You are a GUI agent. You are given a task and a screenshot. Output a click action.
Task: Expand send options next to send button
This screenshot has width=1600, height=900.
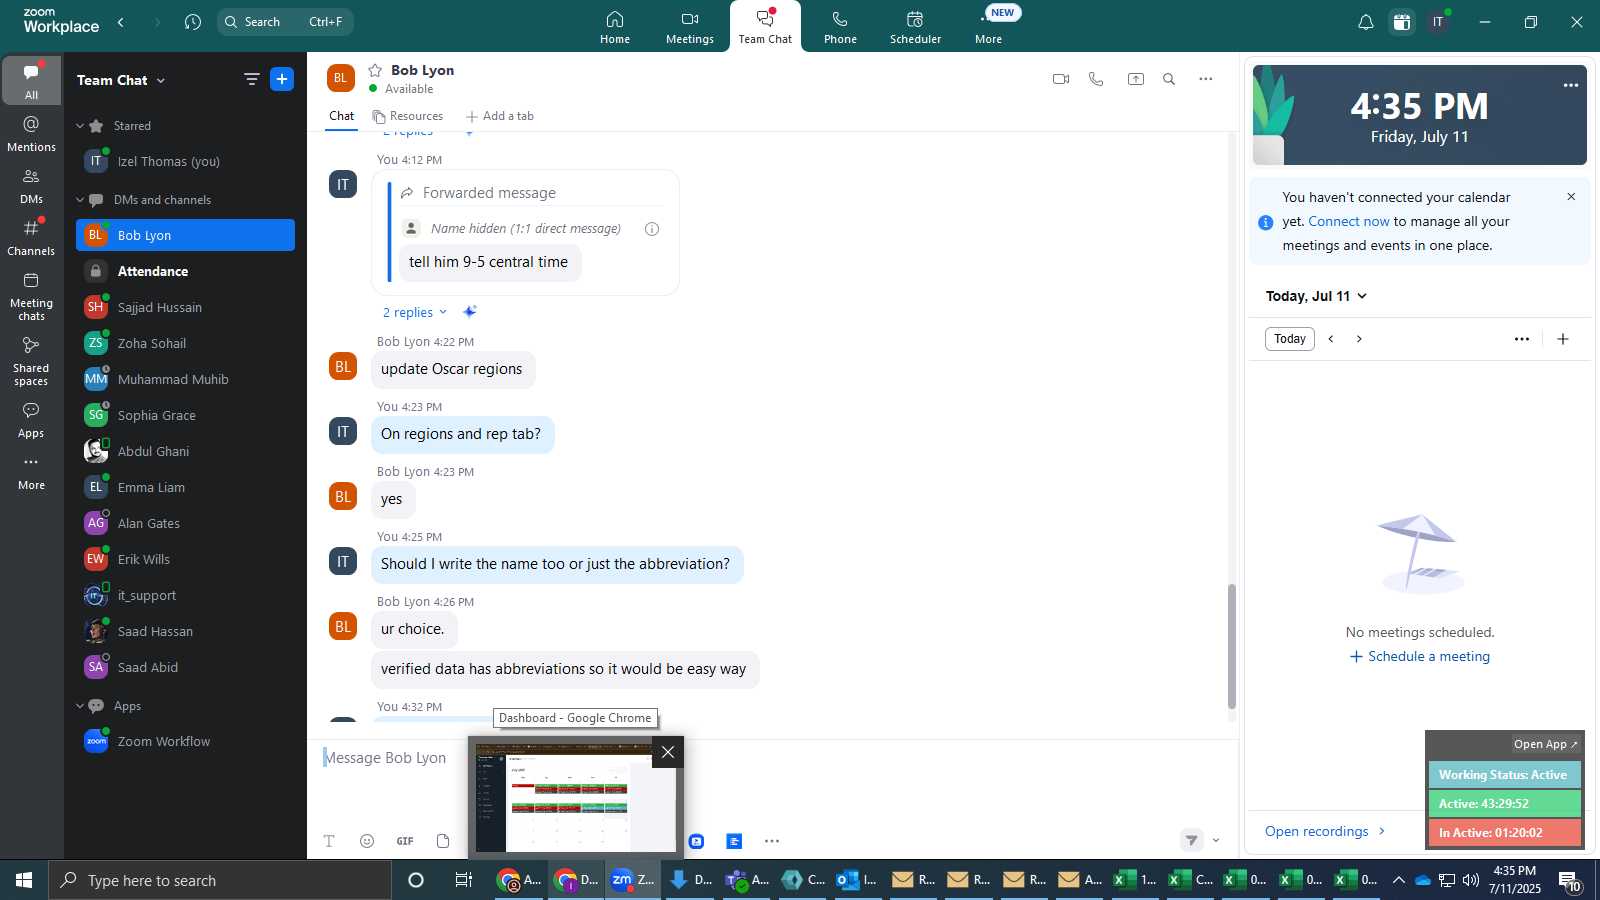click(x=1216, y=840)
